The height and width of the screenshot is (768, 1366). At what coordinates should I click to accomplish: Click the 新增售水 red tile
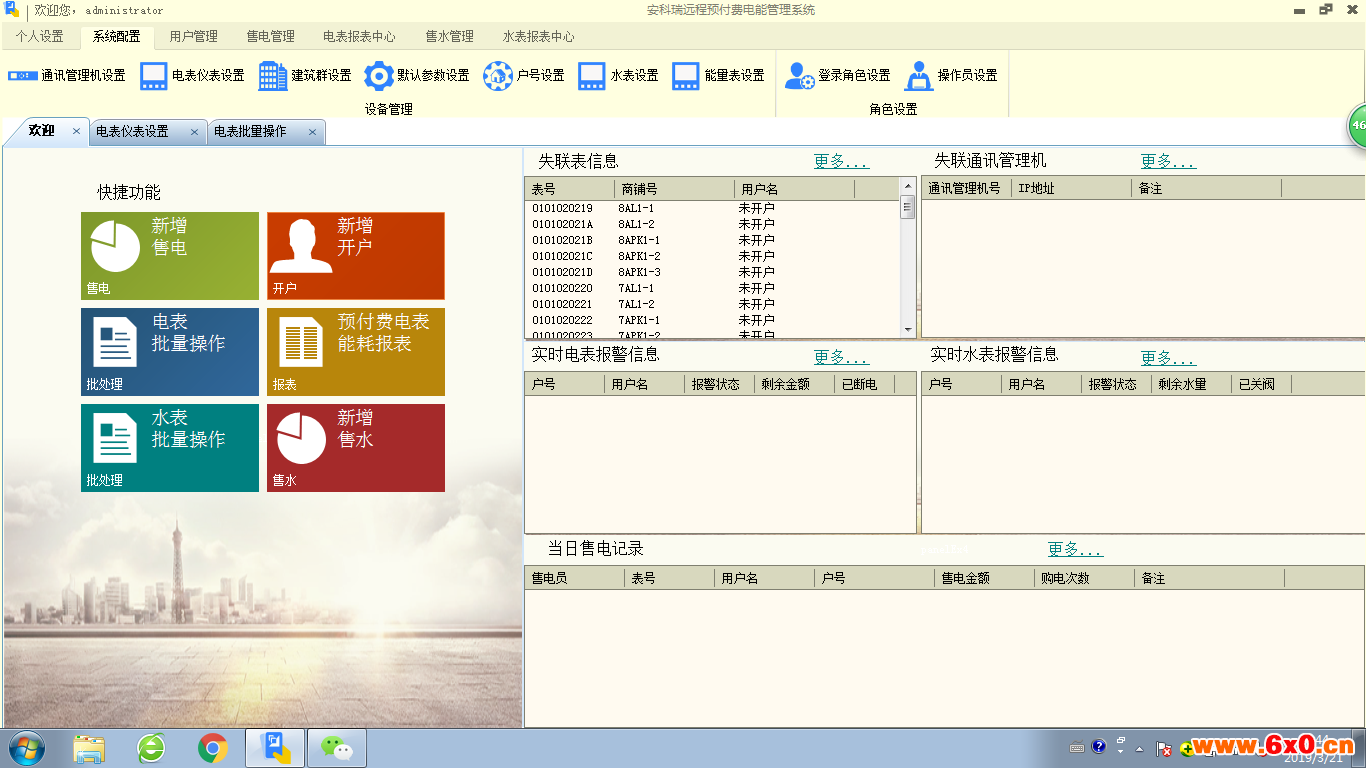(x=356, y=448)
